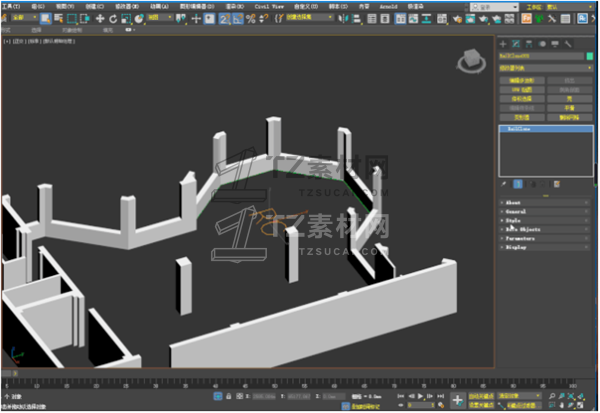Open the Create tab in command panel

click(504, 44)
